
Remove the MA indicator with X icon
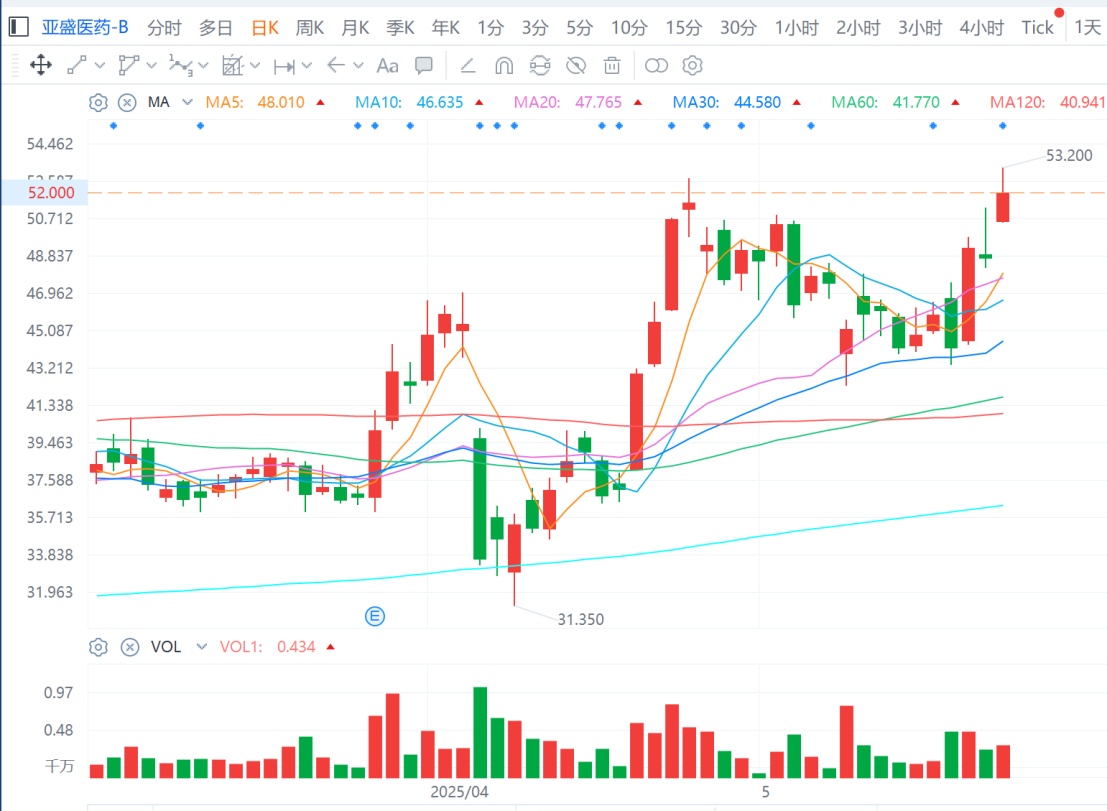click(x=127, y=102)
